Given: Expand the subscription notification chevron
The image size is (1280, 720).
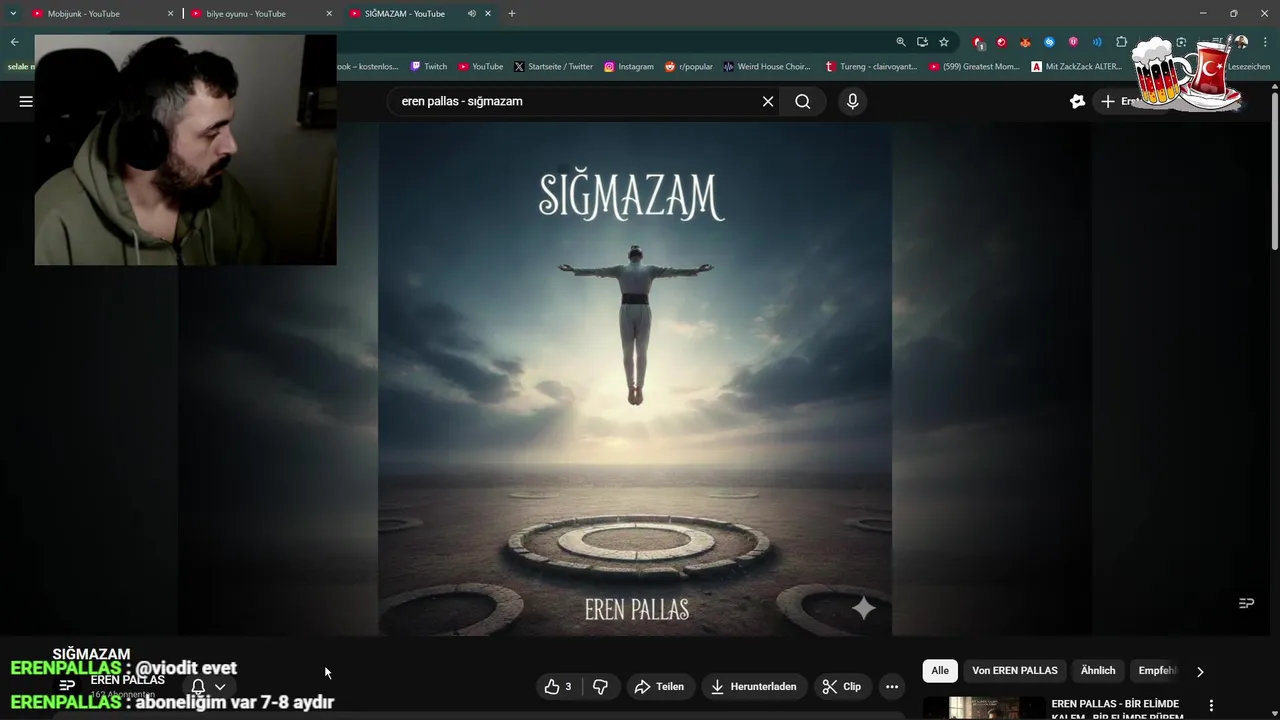Looking at the screenshot, I should click(220, 686).
